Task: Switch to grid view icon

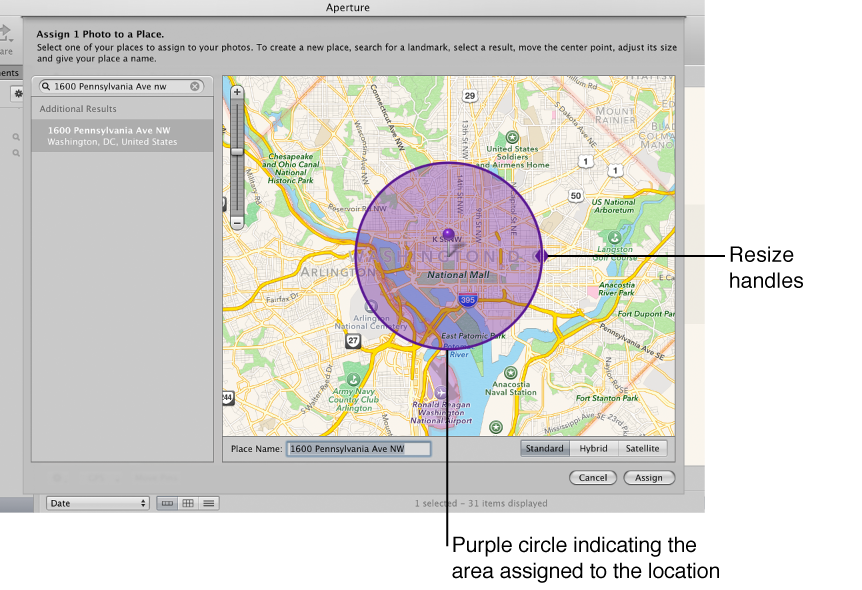Action: pyautogui.click(x=188, y=503)
